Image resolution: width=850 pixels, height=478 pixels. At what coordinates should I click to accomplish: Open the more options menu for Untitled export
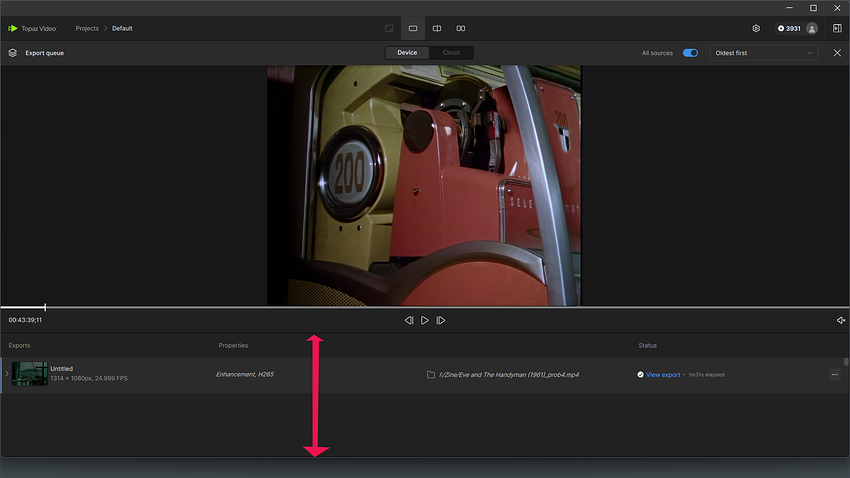coord(834,374)
